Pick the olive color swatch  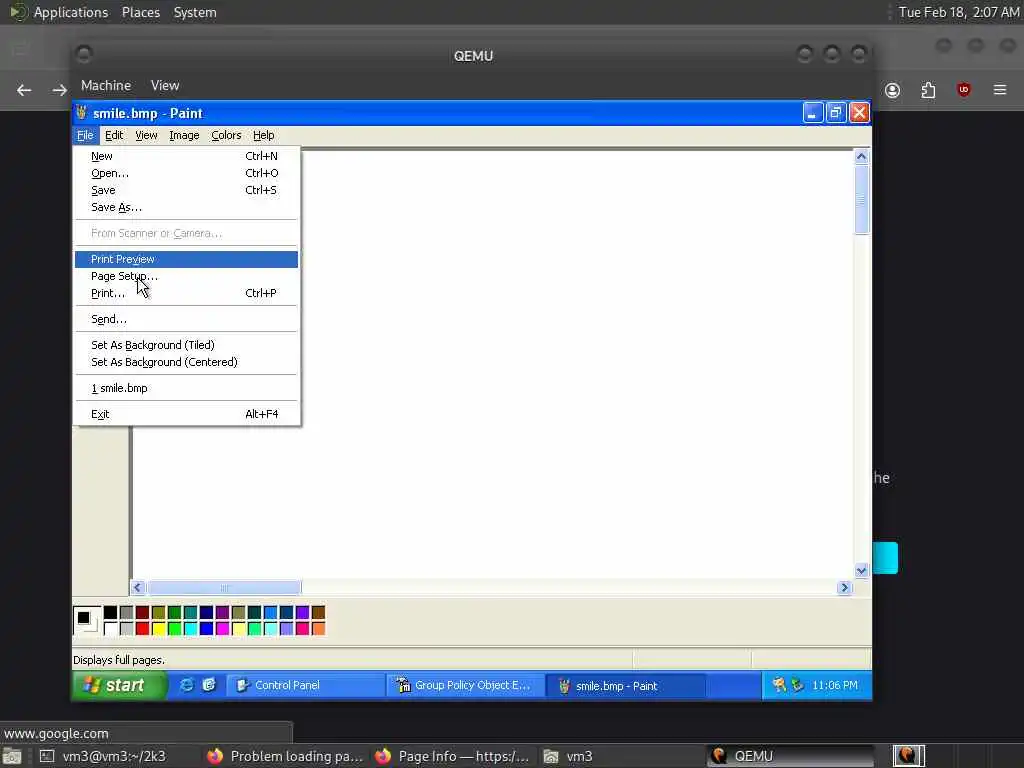[159, 613]
